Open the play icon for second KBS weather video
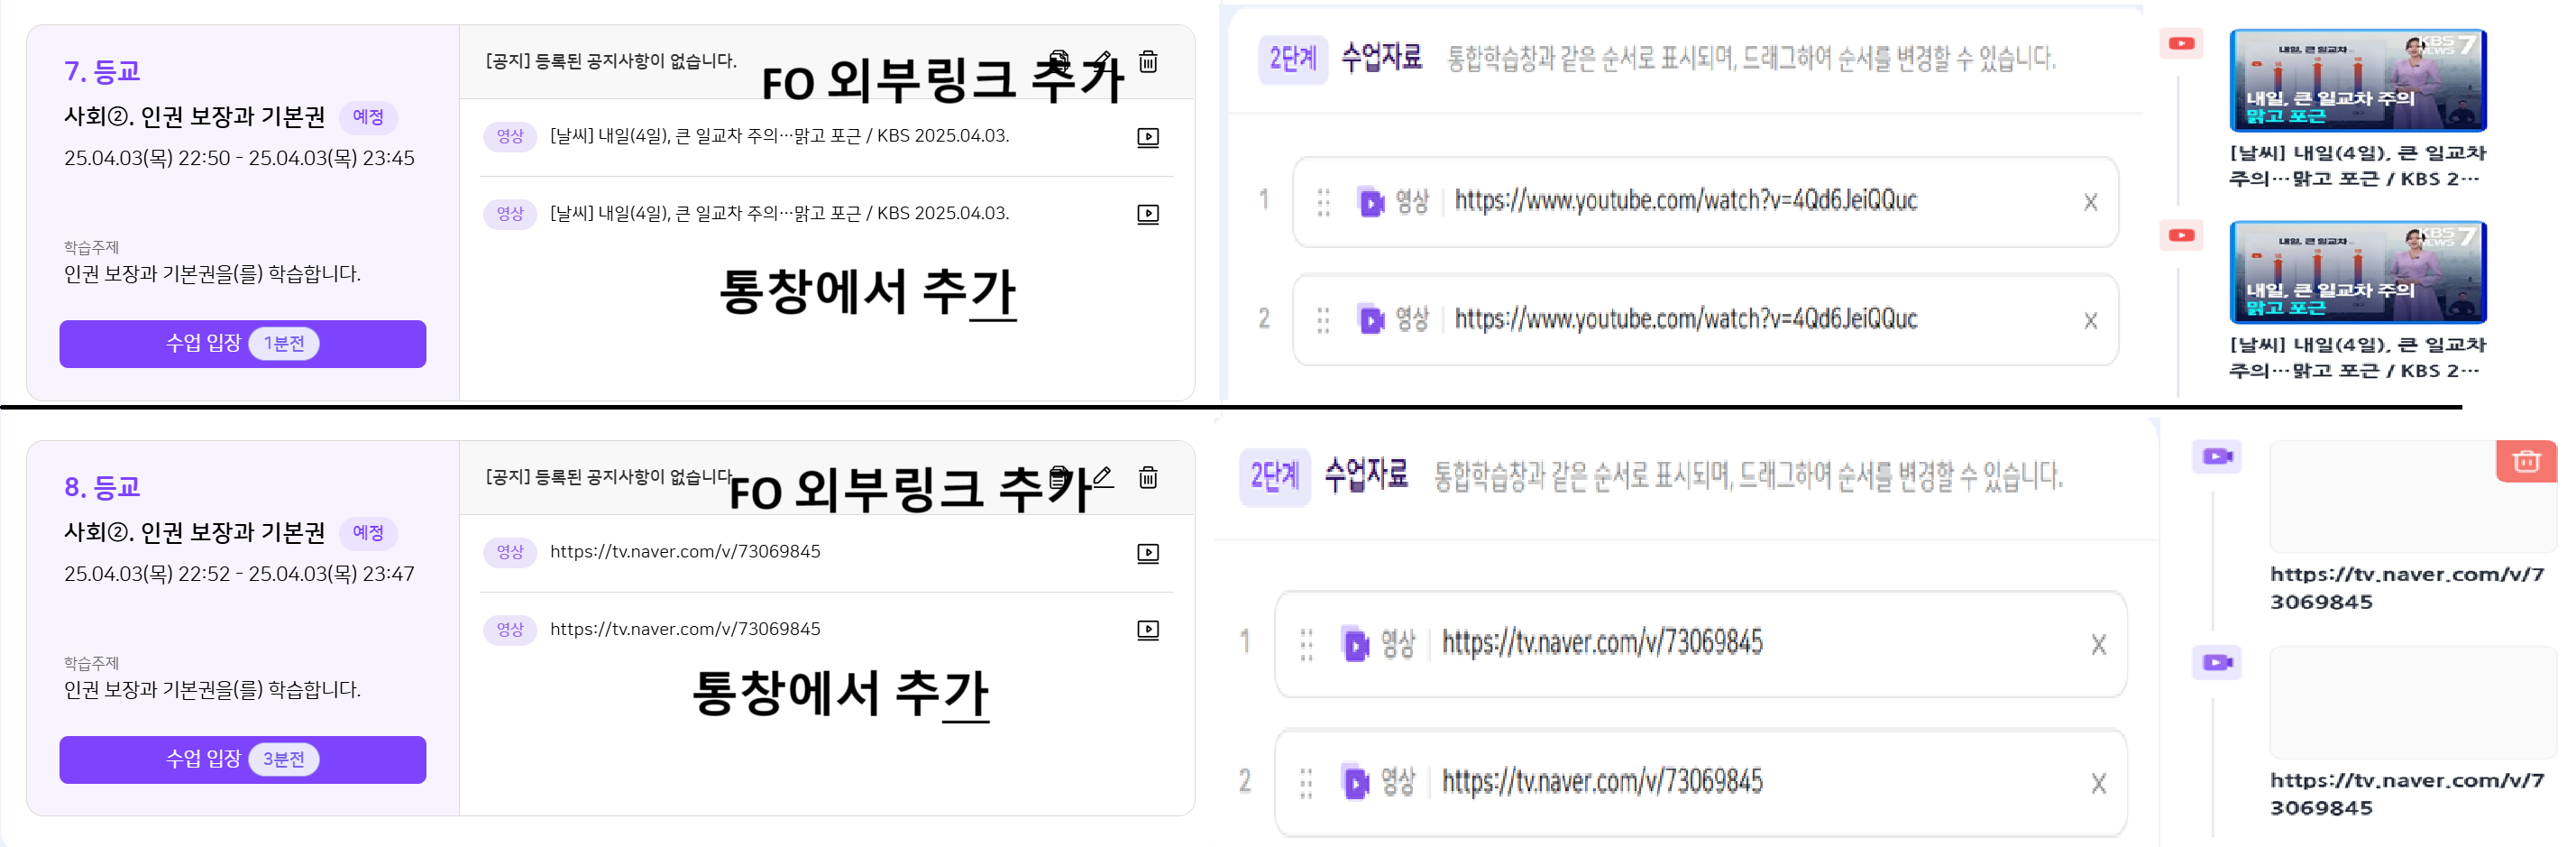Image resolution: width=2576 pixels, height=847 pixels. (1148, 214)
